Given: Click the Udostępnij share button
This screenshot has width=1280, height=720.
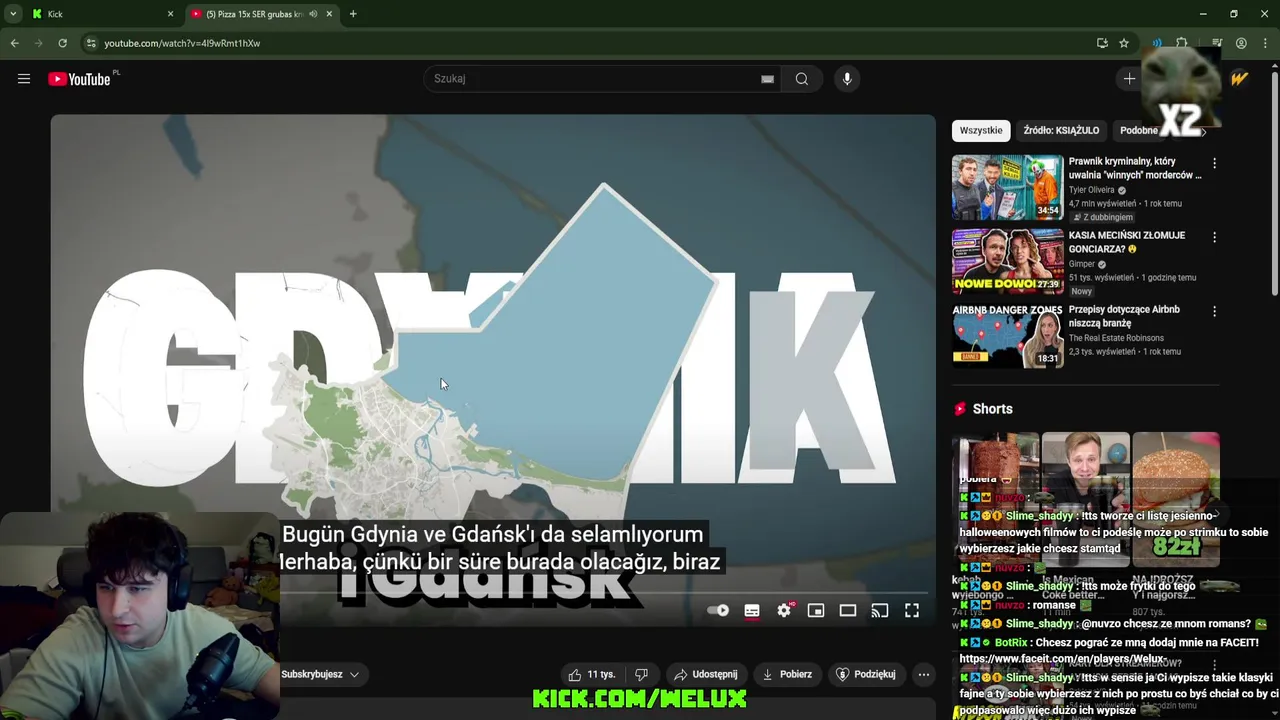Looking at the screenshot, I should point(706,674).
